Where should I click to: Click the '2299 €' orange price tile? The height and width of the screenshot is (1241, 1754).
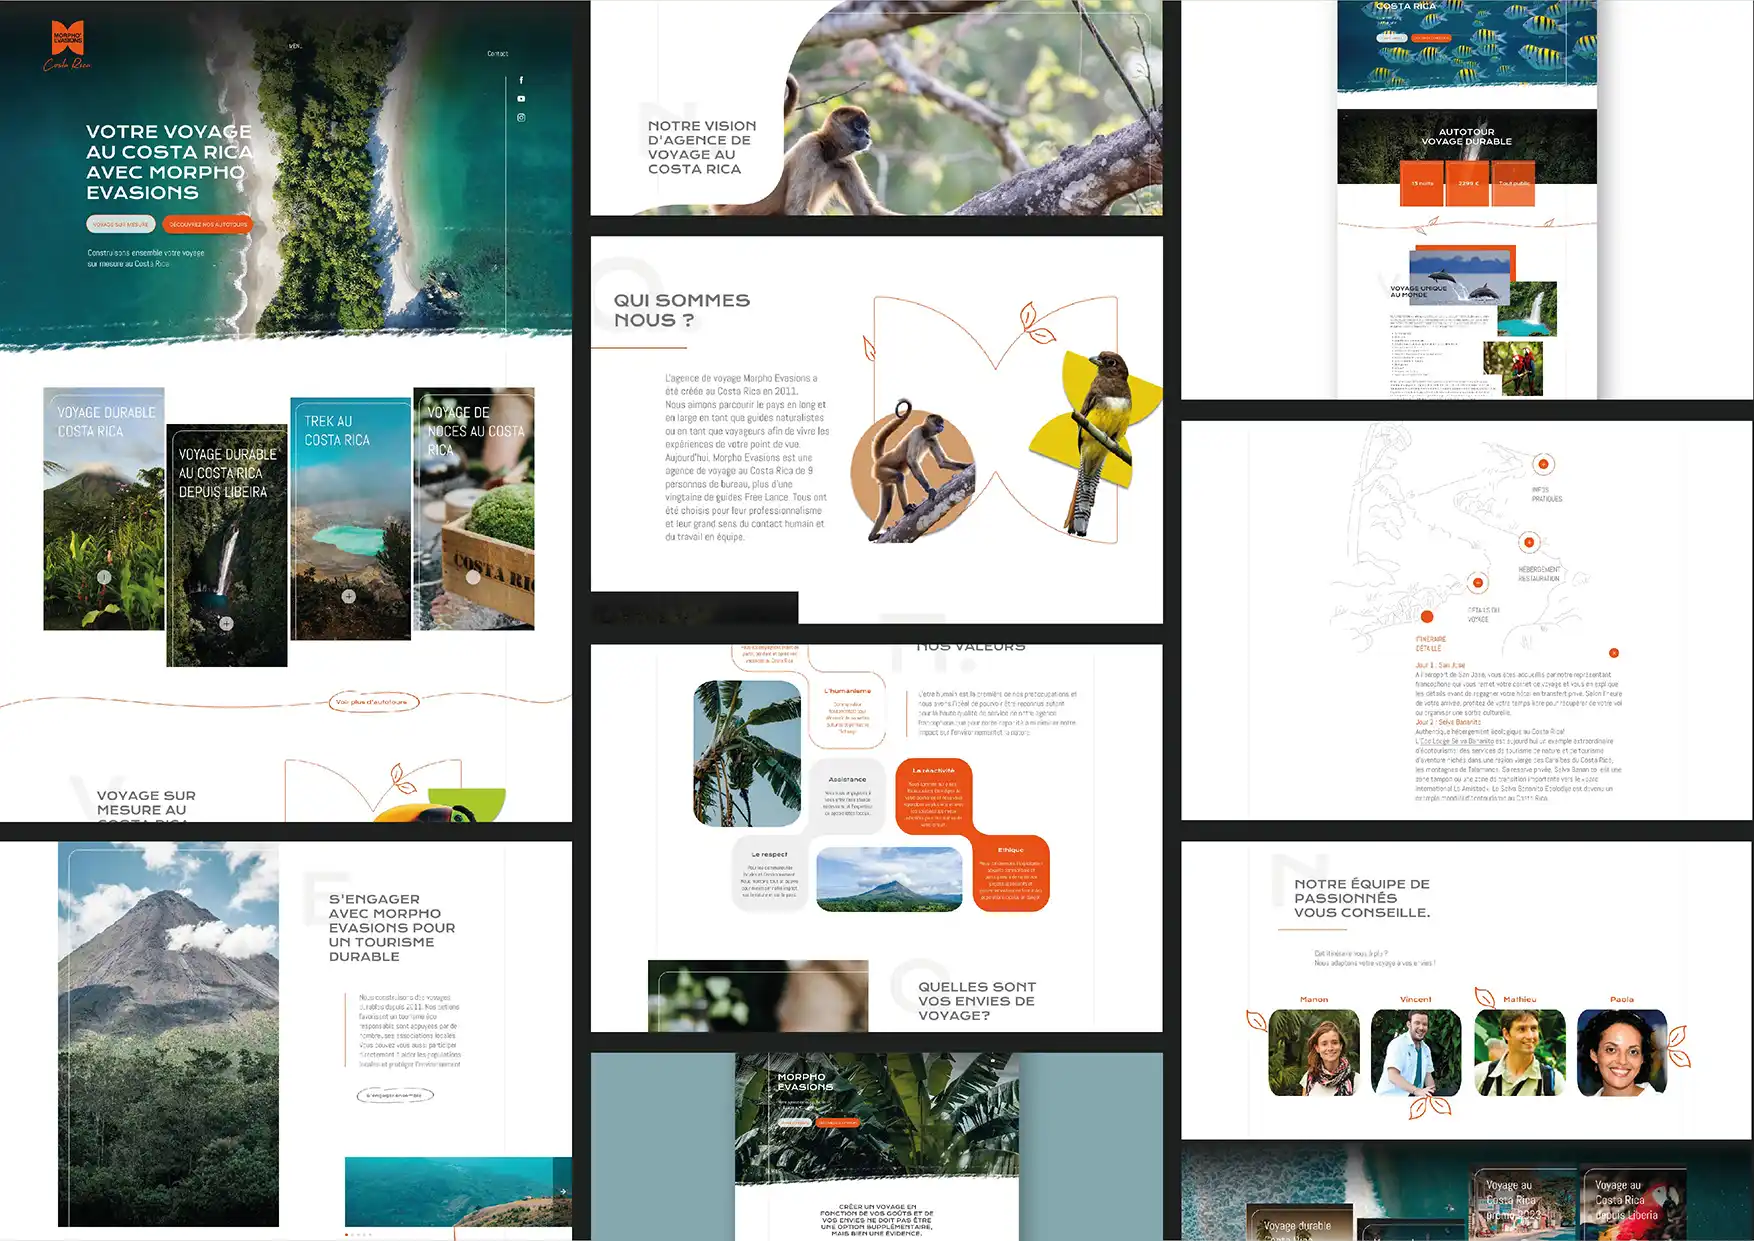click(x=1468, y=184)
